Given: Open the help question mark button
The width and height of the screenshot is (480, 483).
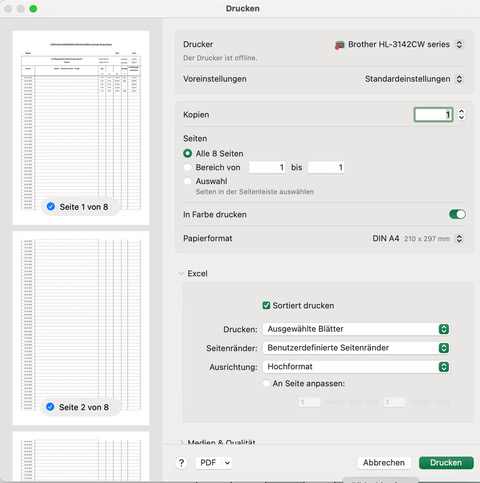Looking at the screenshot, I should click(181, 463).
